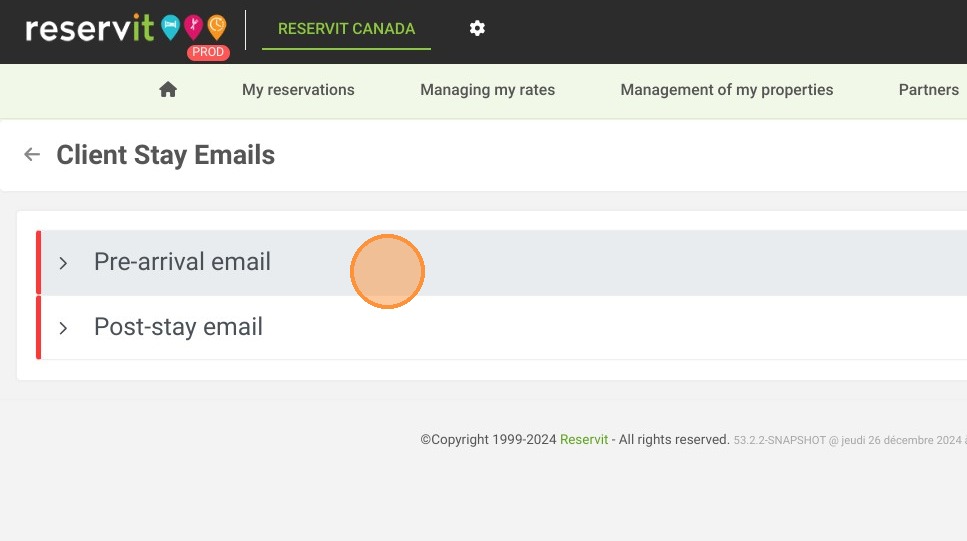Open My reservations menu
This screenshot has width=967, height=541.
click(298, 90)
